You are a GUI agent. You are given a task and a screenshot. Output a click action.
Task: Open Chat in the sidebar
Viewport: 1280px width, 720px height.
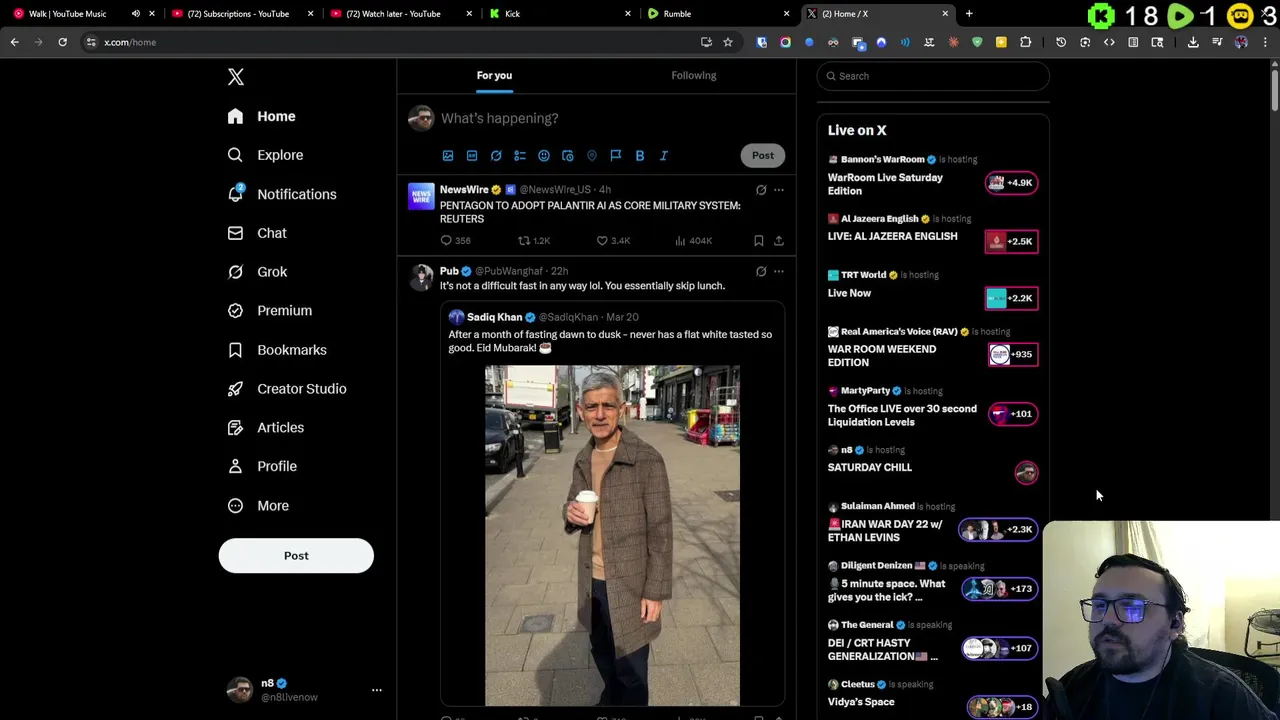coord(257,233)
